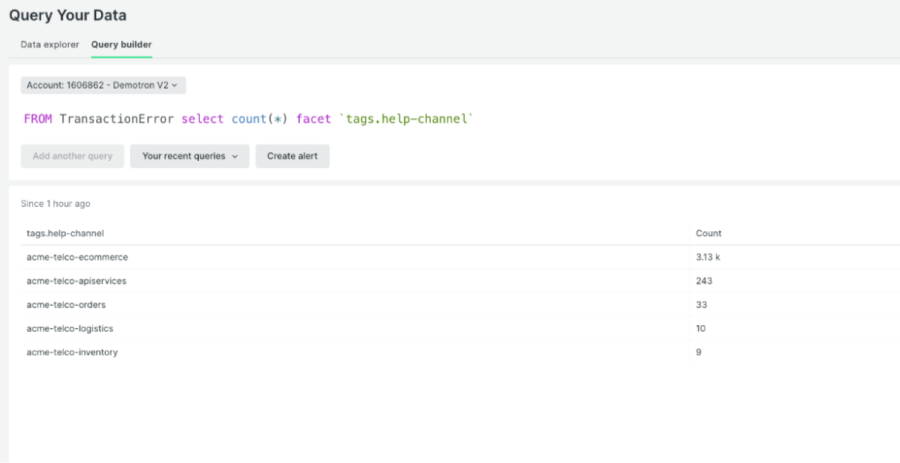Select the Query builder tab
The image size is (900, 463).
click(x=121, y=44)
